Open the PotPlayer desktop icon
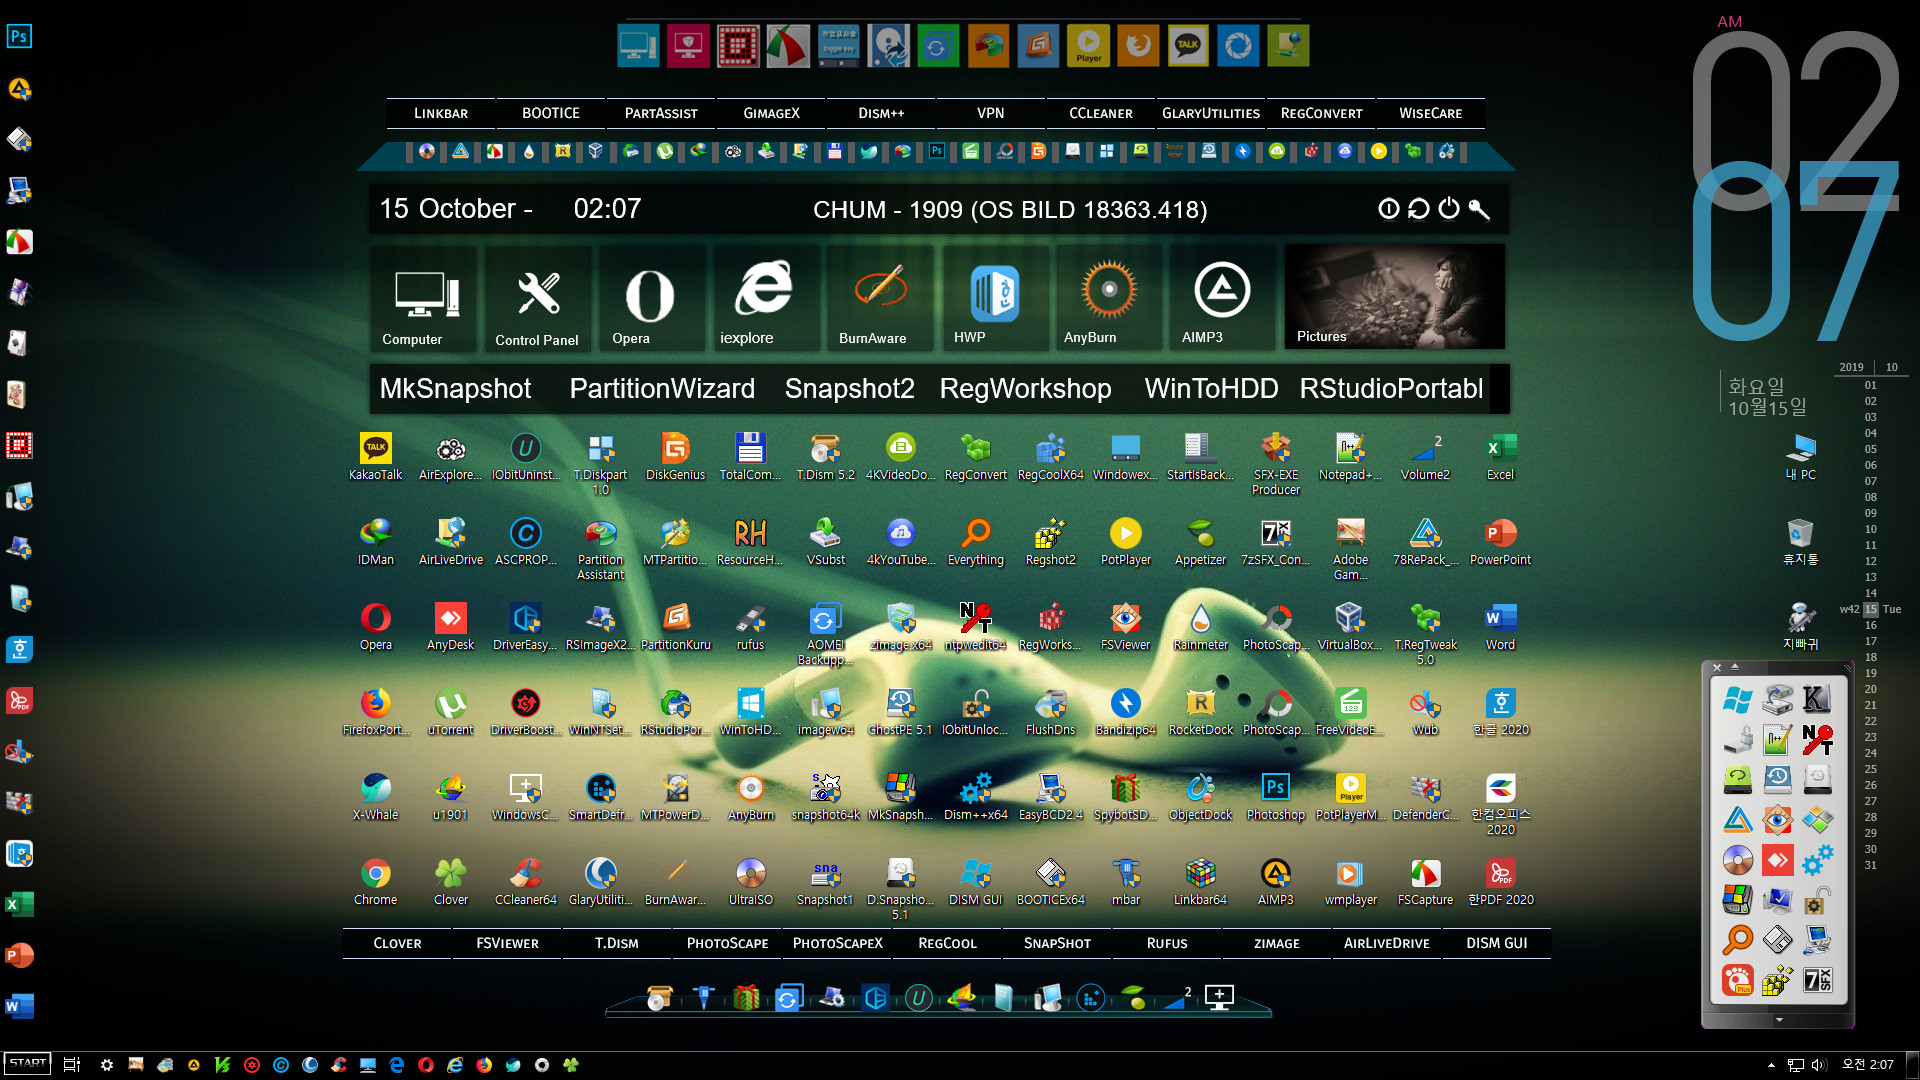This screenshot has width=1920, height=1080. (x=1125, y=542)
